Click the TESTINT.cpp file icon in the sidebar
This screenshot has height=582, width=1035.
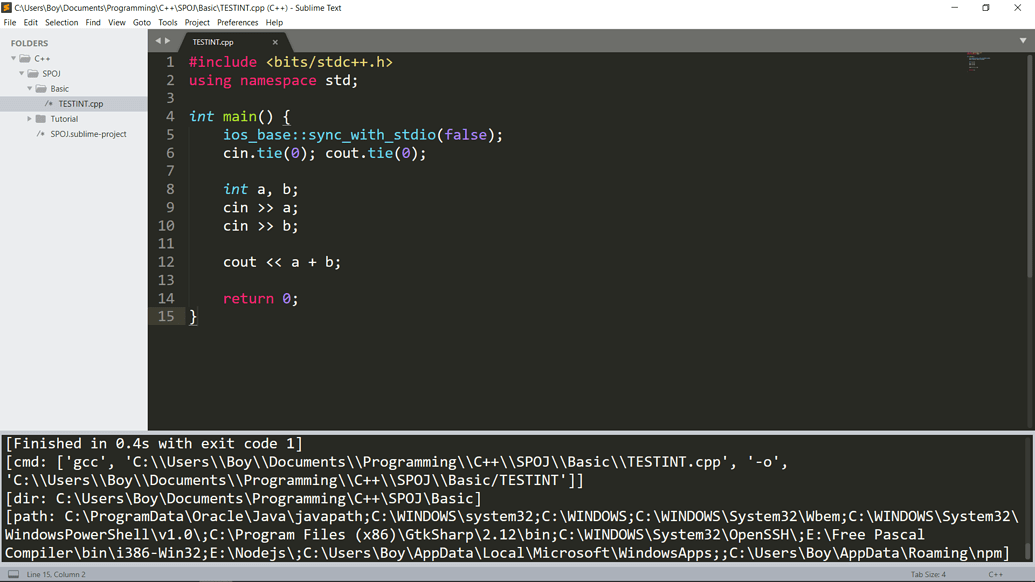click(x=46, y=103)
